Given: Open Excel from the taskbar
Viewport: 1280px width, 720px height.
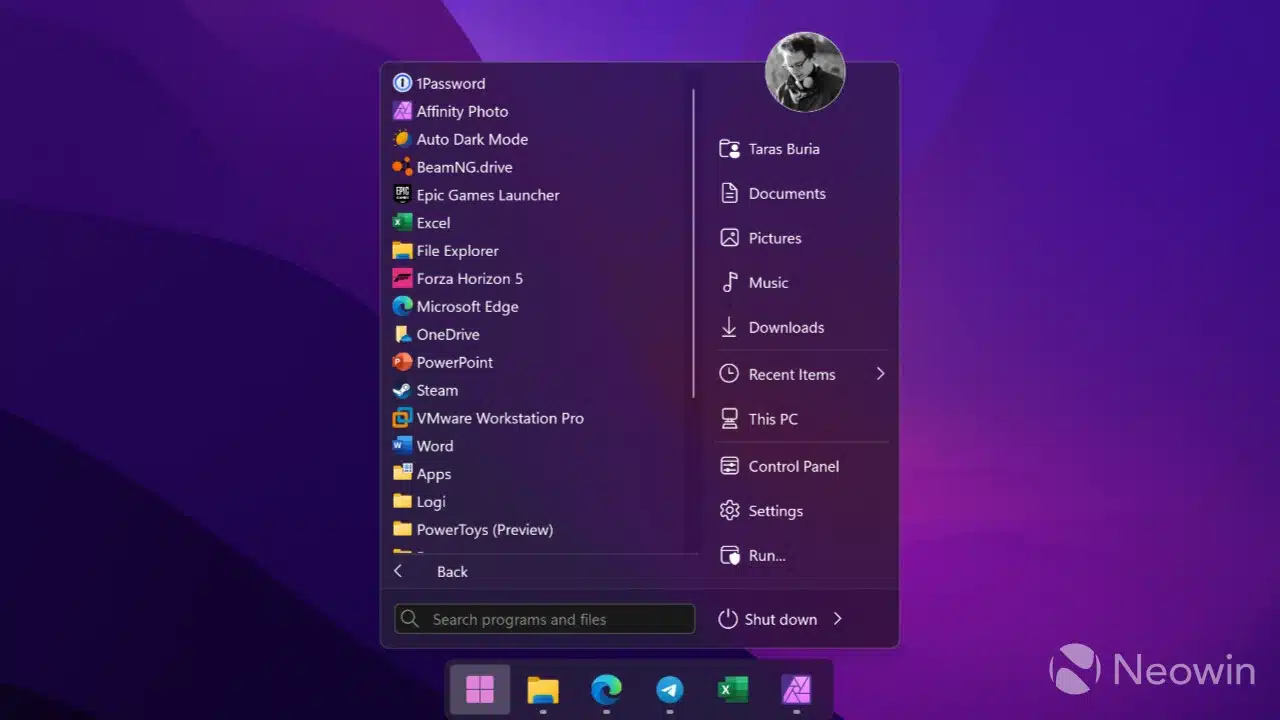Looking at the screenshot, I should coord(733,690).
